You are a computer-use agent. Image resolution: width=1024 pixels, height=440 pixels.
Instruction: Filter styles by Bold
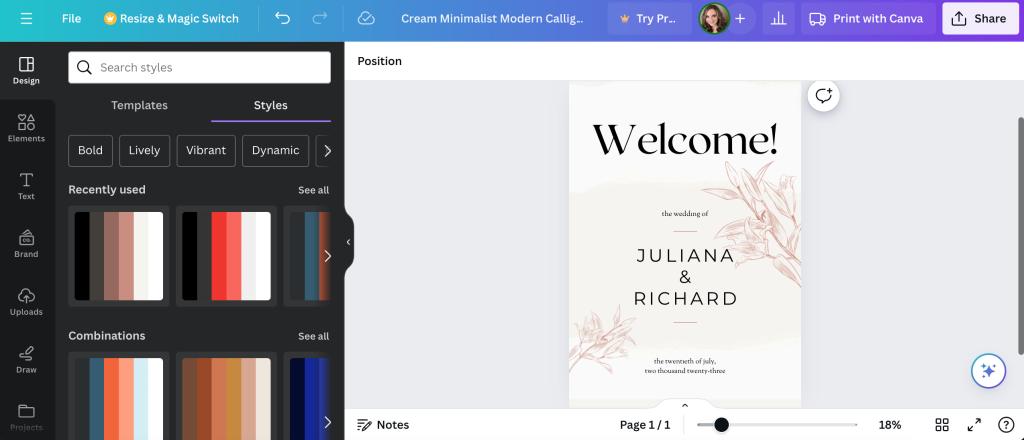click(90, 150)
